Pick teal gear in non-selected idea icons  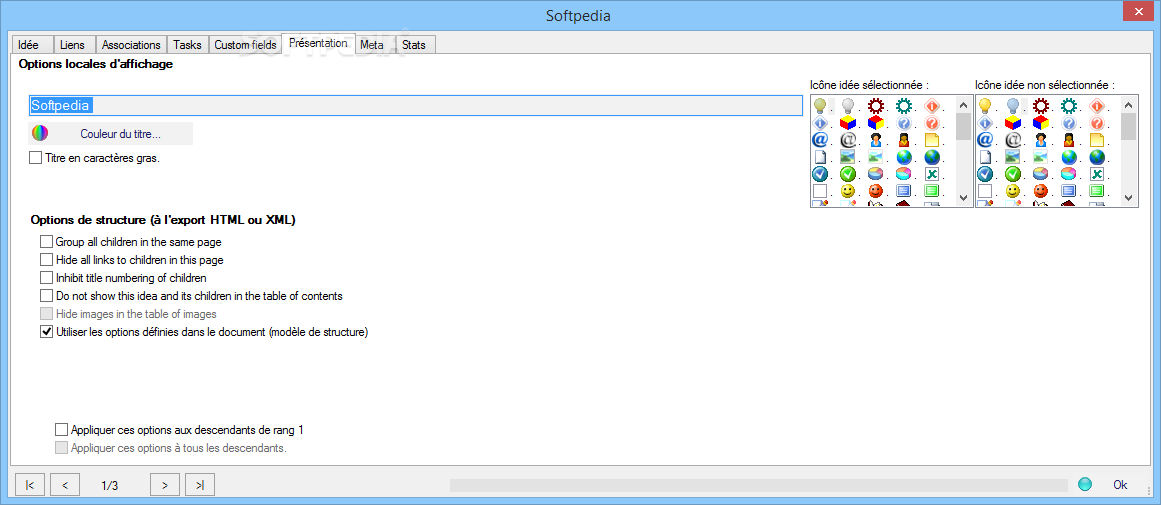(x=1068, y=105)
